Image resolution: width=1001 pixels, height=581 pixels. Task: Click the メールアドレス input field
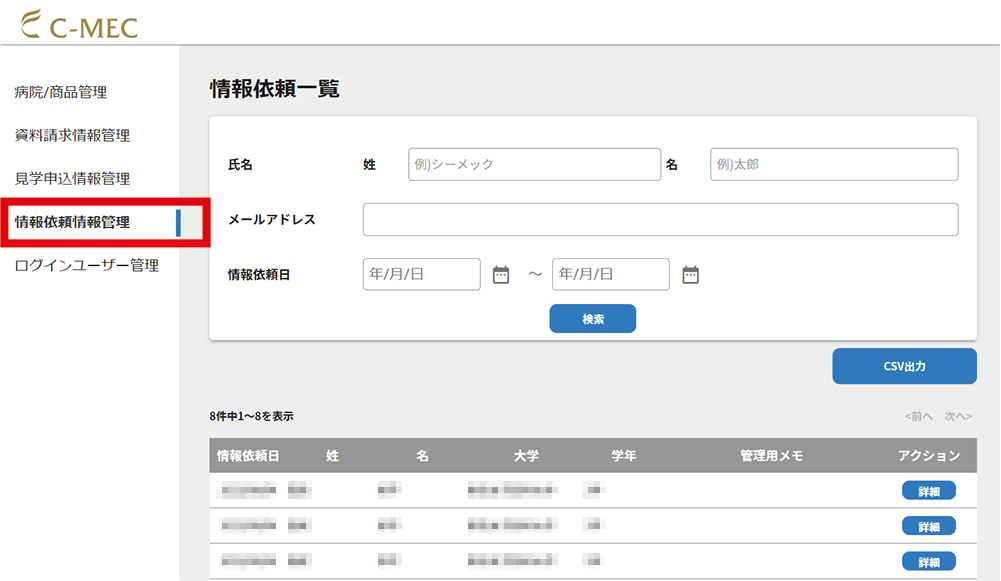(x=661, y=219)
